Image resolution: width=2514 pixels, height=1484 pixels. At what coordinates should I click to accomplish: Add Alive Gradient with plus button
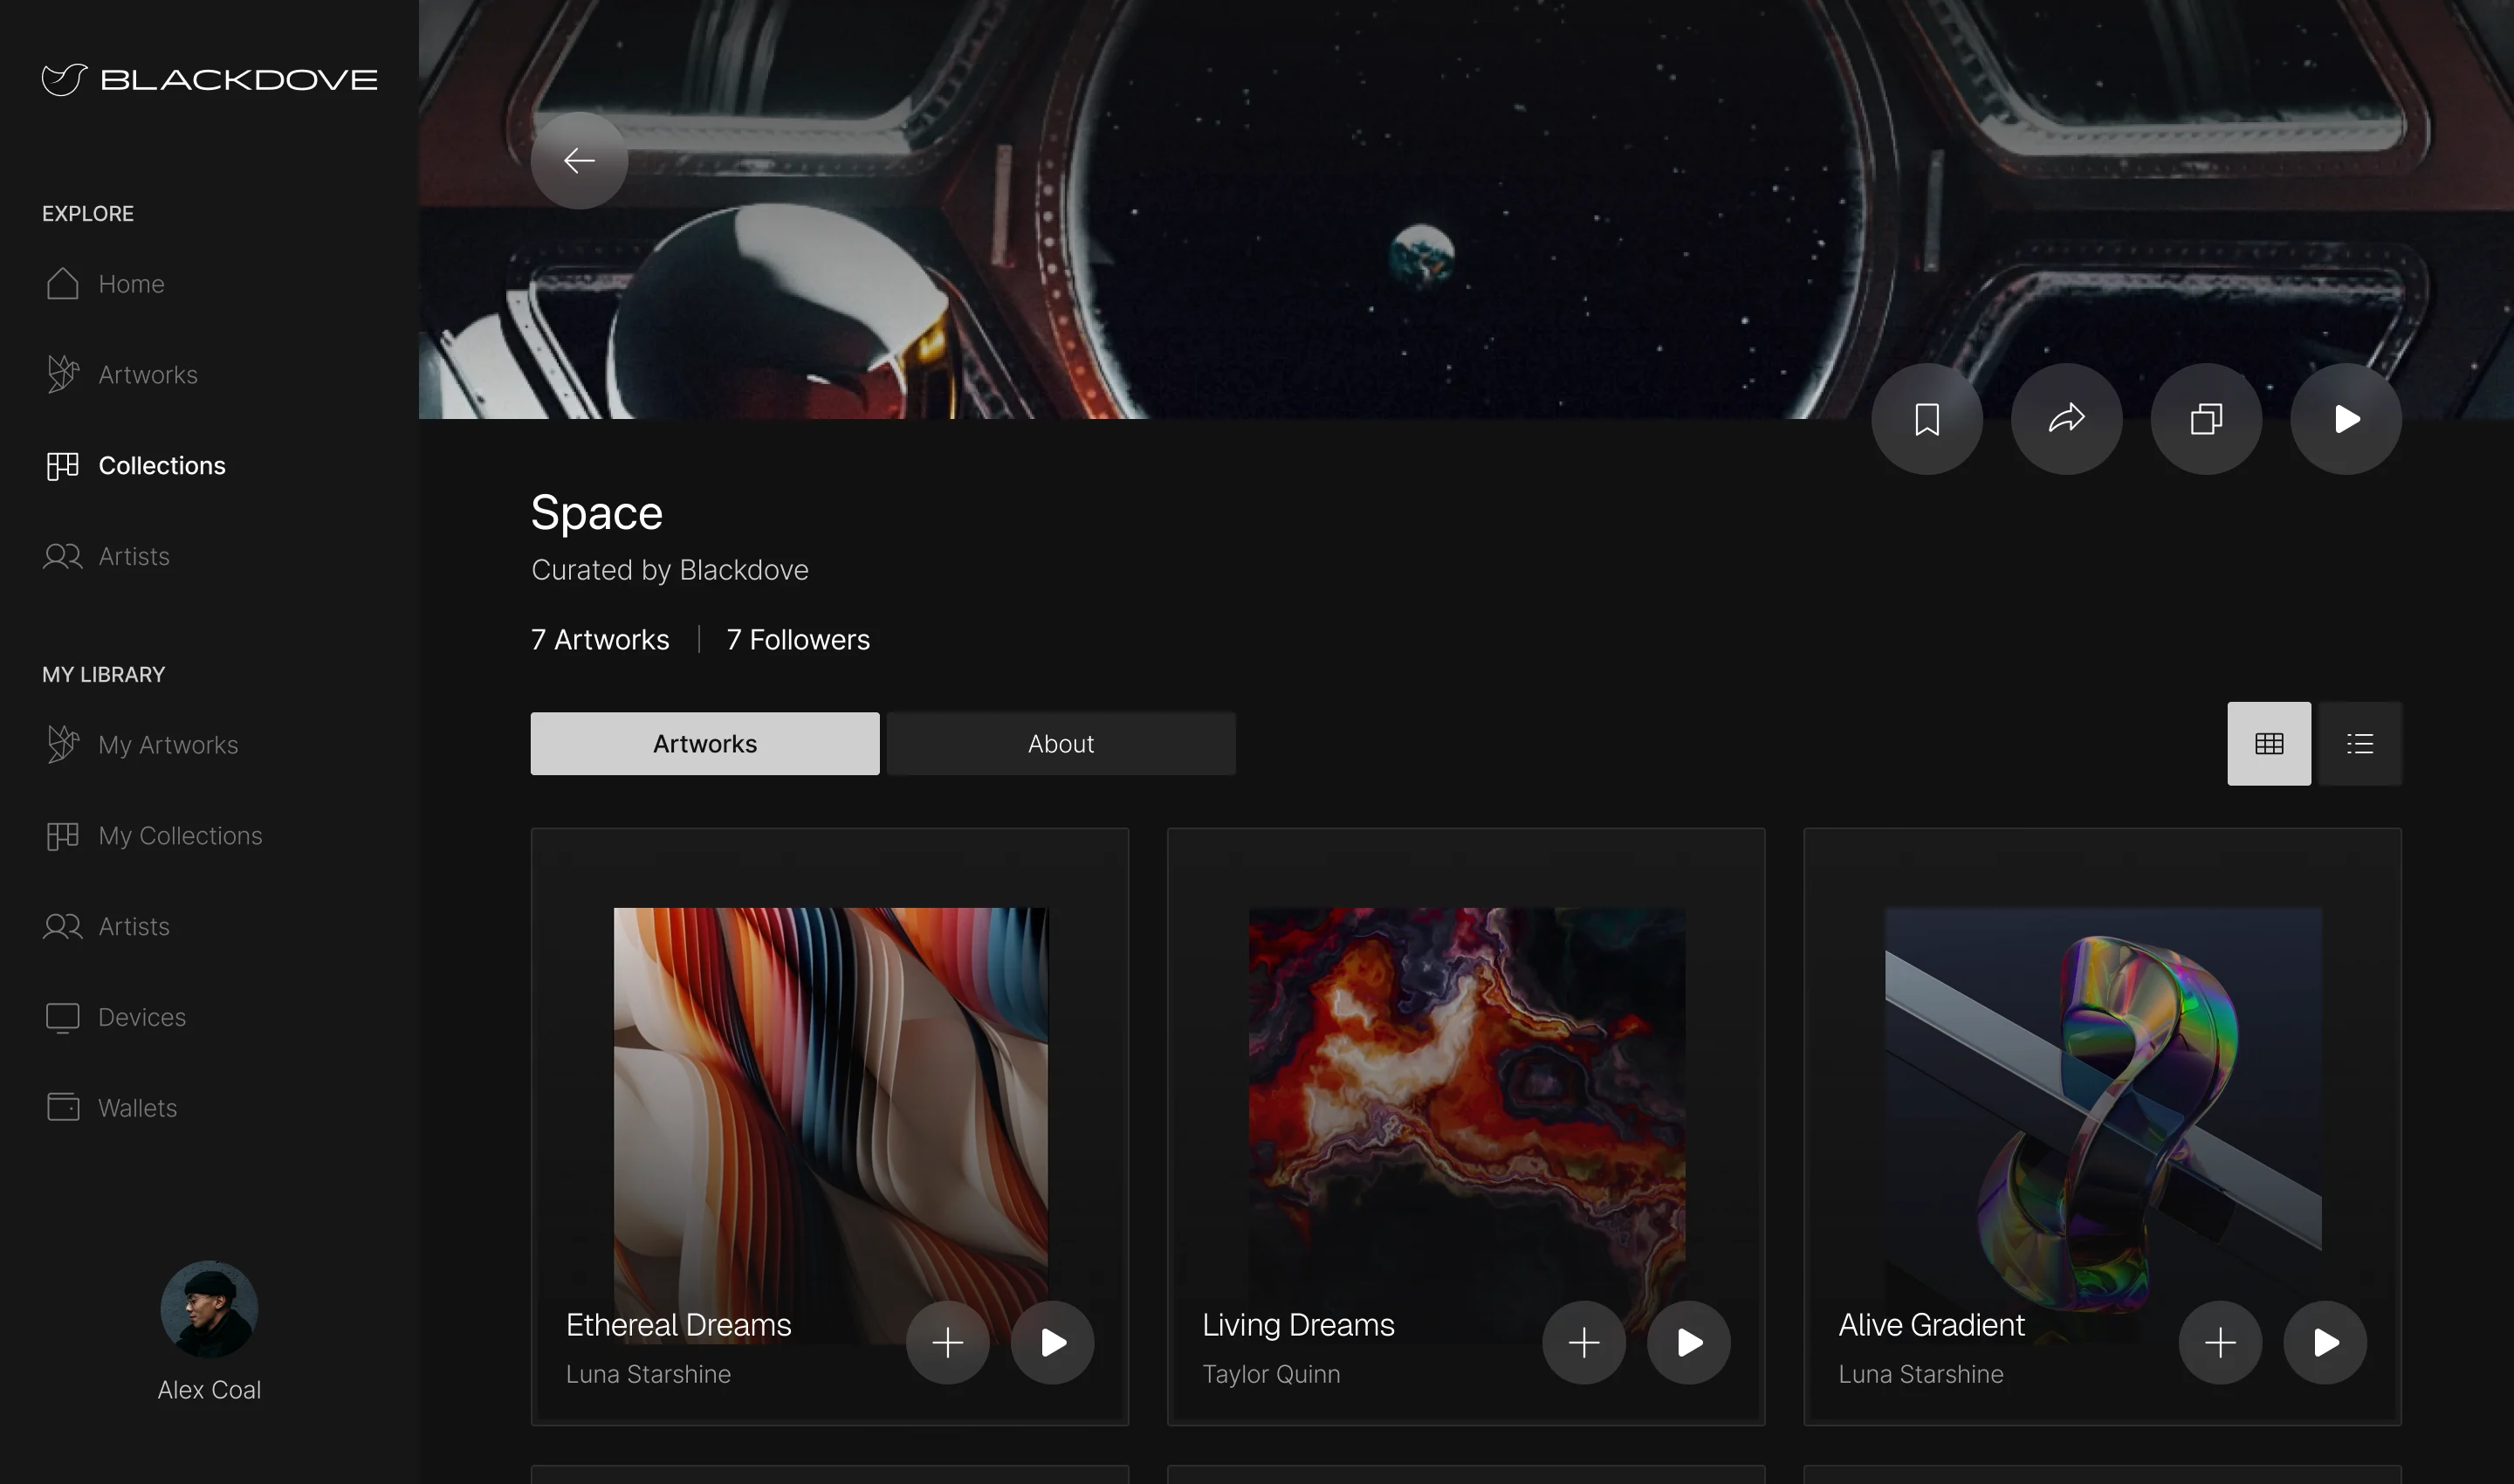point(2220,1342)
